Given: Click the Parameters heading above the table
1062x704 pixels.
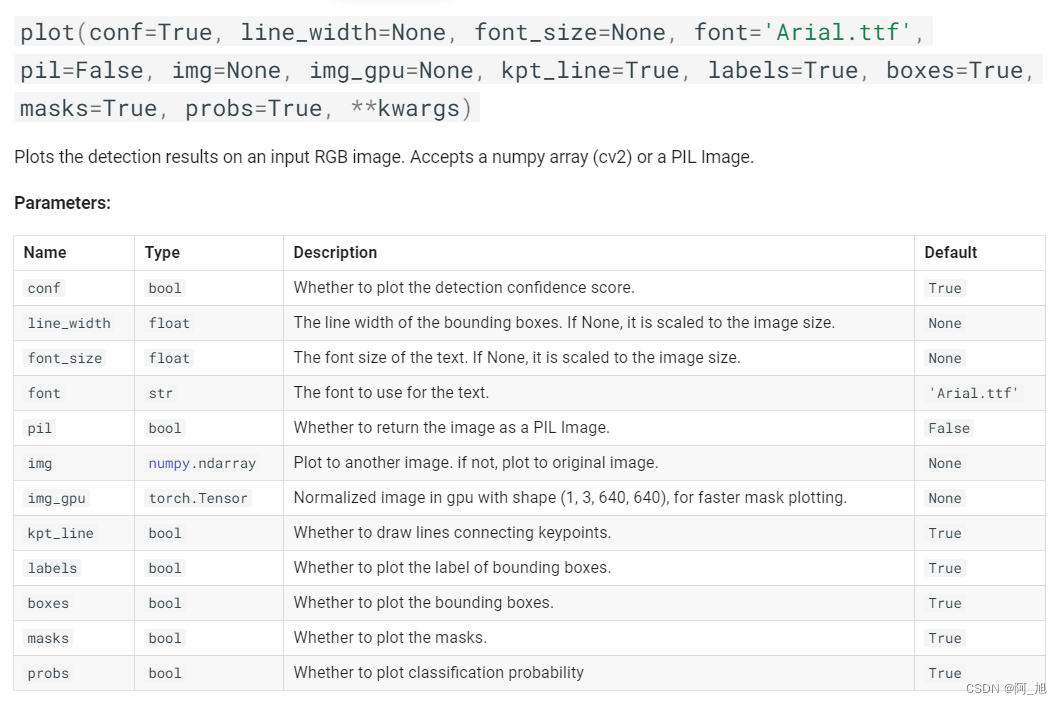Looking at the screenshot, I should point(62,203).
